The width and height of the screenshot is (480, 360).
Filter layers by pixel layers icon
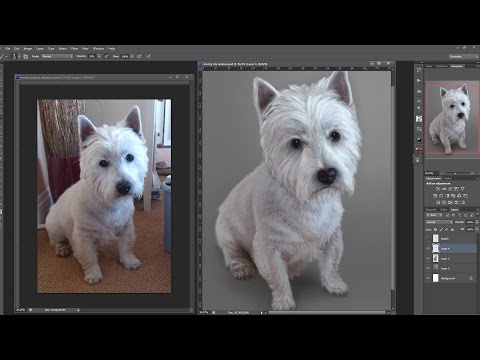tap(448, 215)
